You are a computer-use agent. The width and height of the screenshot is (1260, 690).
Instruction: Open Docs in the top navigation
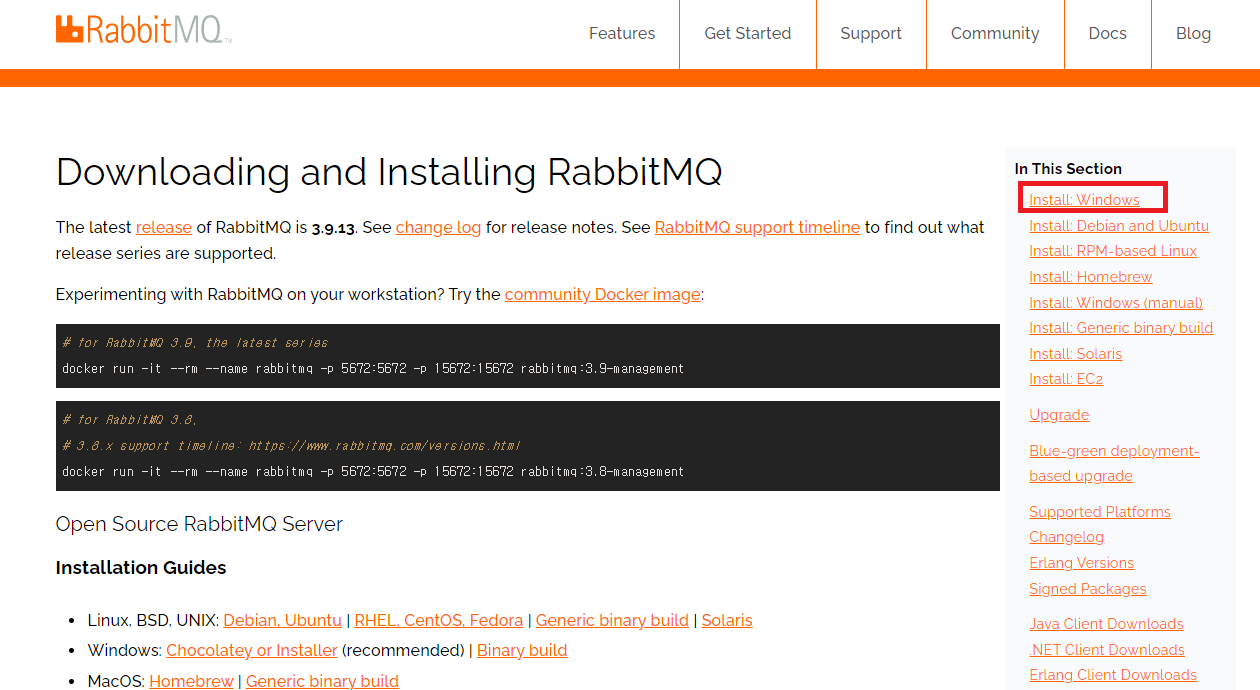[1108, 33]
